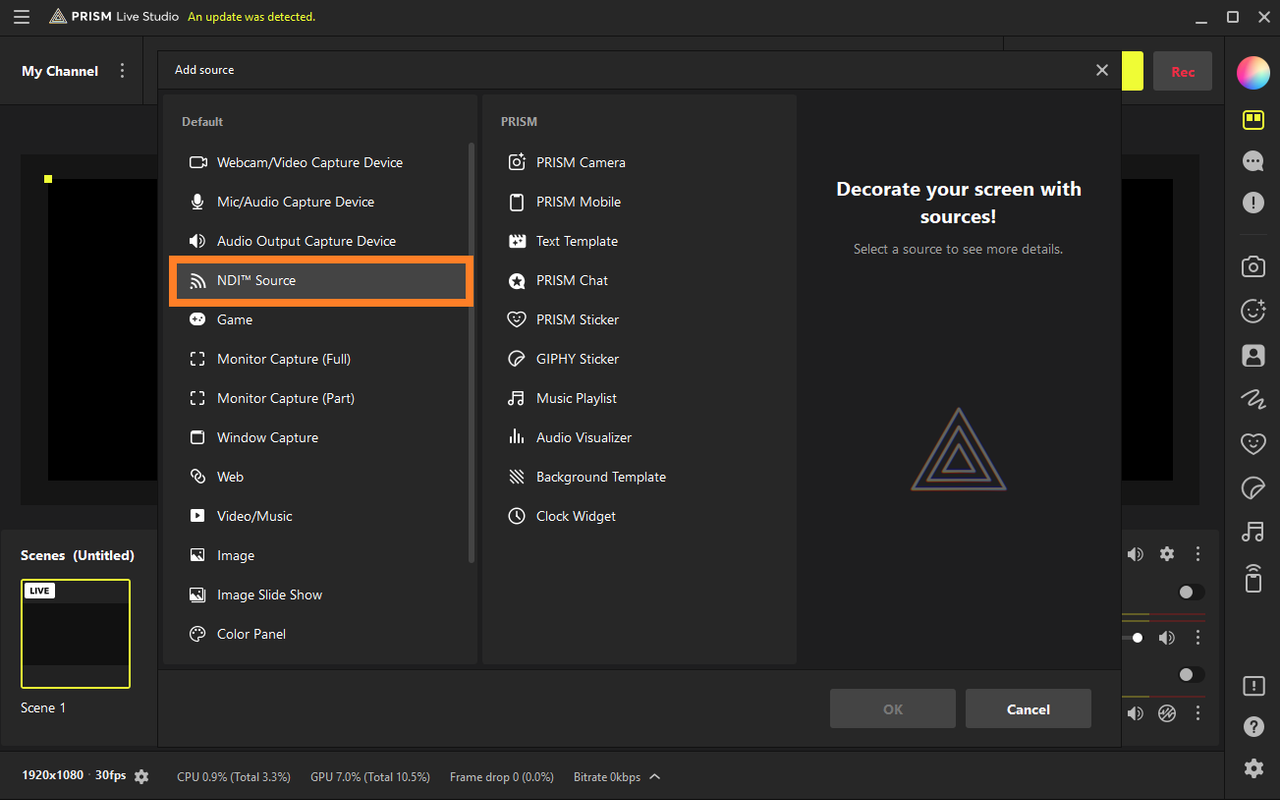
Task: Mute using the speaker left of the mixer gear
Action: pyautogui.click(x=1135, y=554)
